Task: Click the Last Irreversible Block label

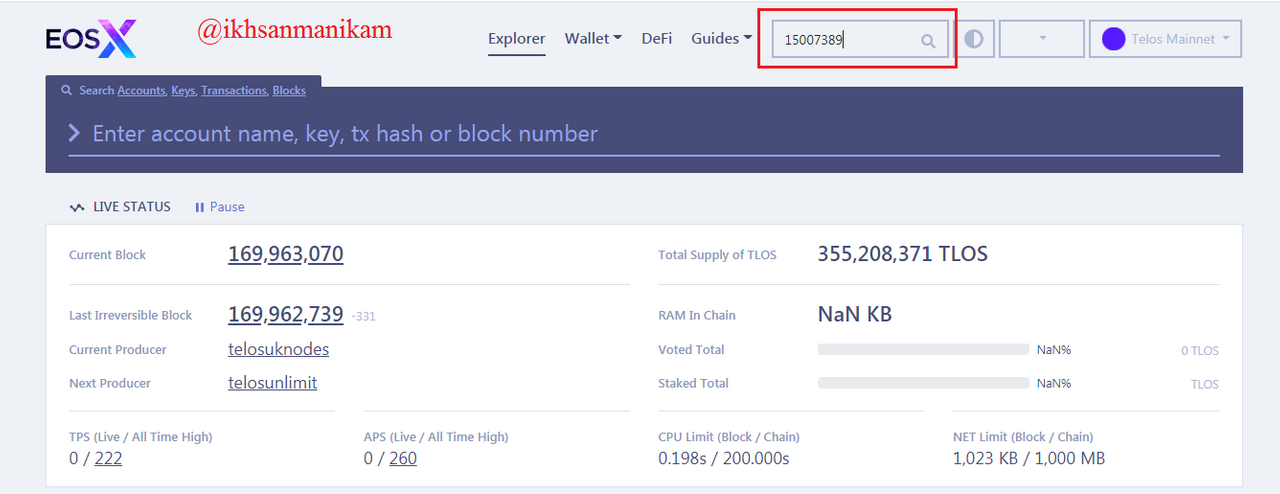Action: tap(131, 315)
